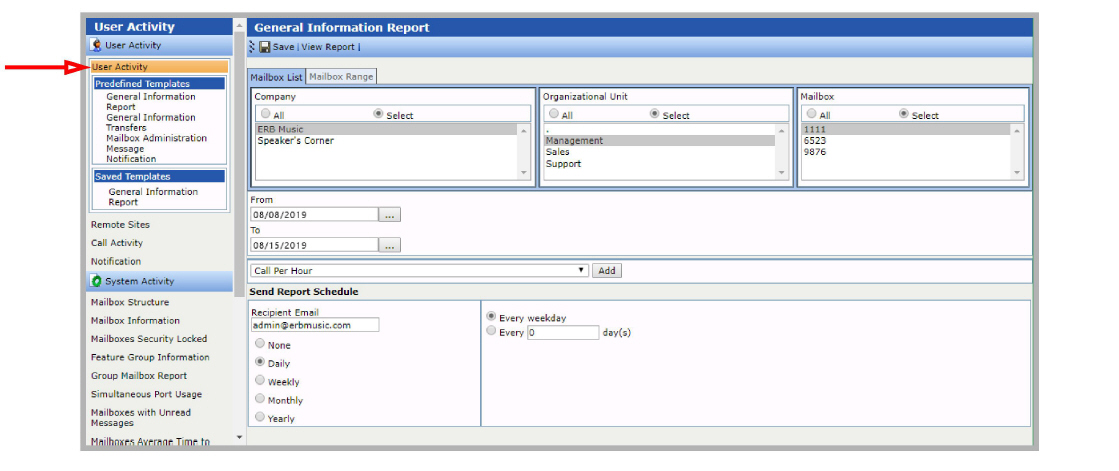
Task: Select Management in Organizational Unit list
Action: pos(659,141)
